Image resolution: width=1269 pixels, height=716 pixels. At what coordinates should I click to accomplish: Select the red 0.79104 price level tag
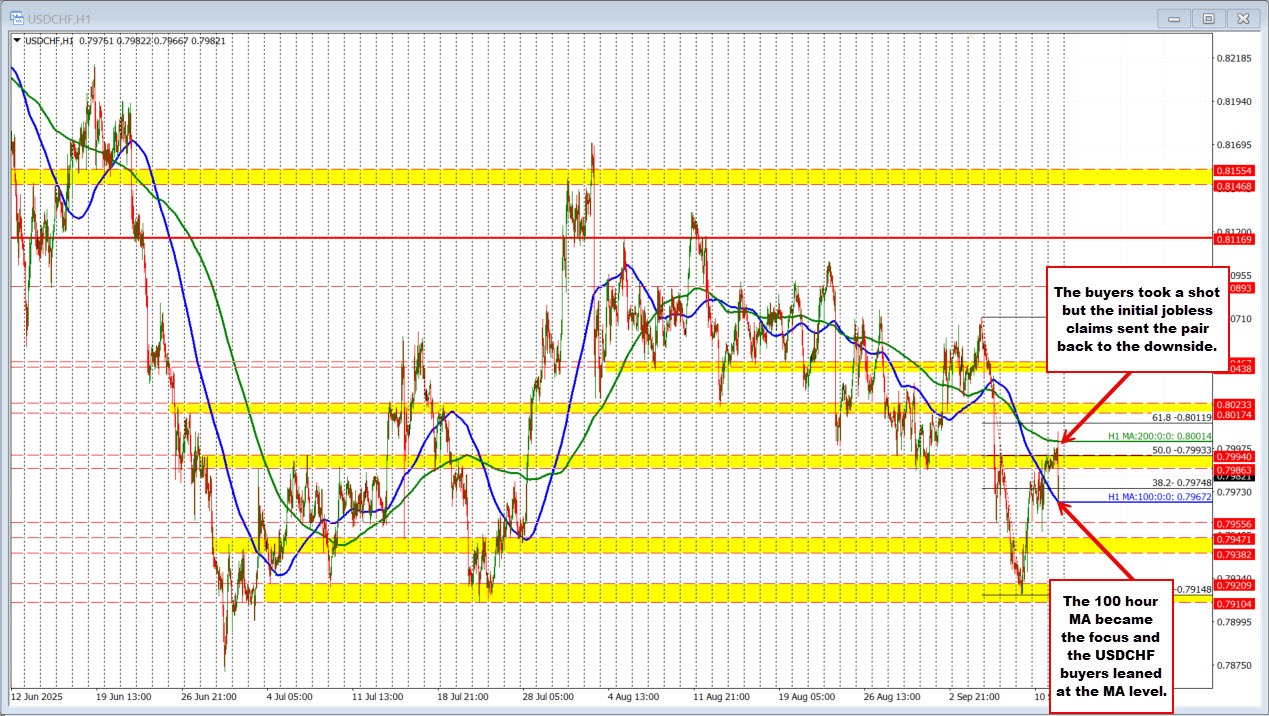(x=1233, y=604)
